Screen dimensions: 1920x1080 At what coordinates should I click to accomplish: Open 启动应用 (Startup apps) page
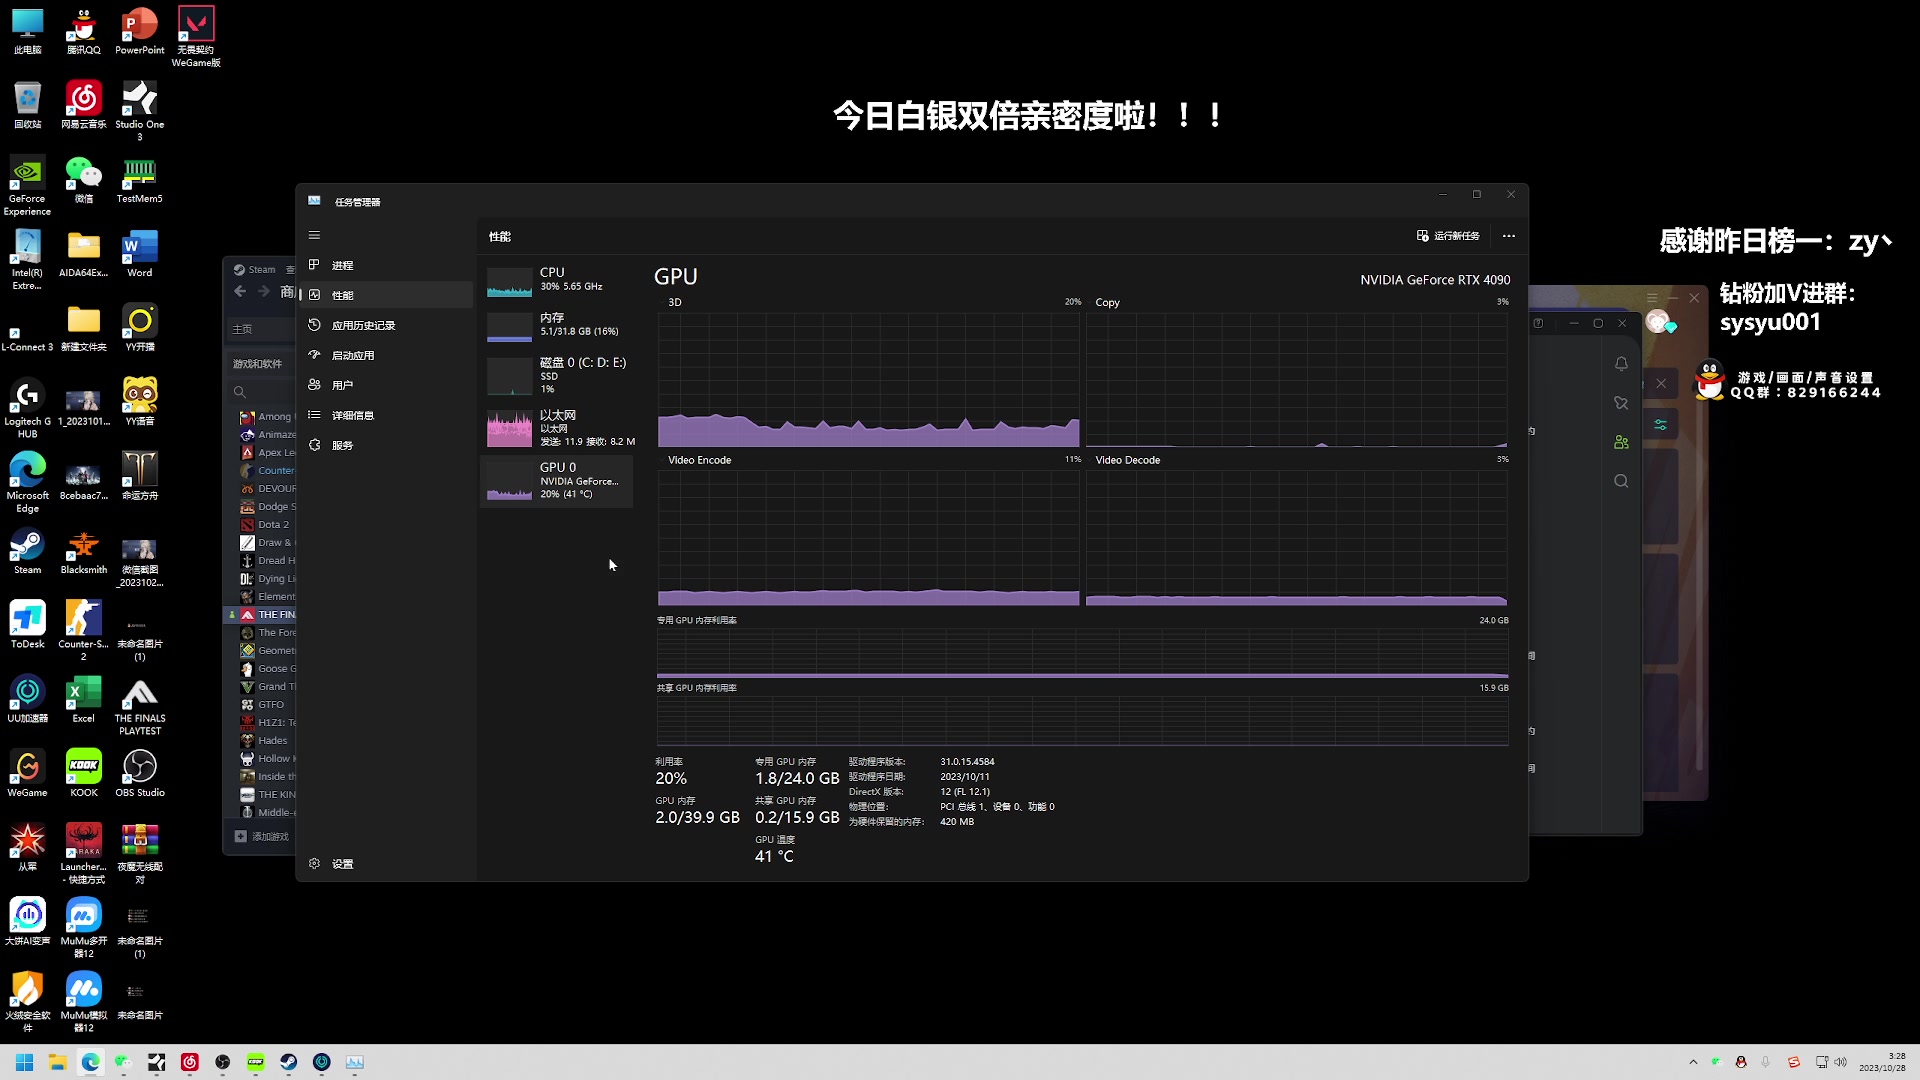tap(385, 355)
